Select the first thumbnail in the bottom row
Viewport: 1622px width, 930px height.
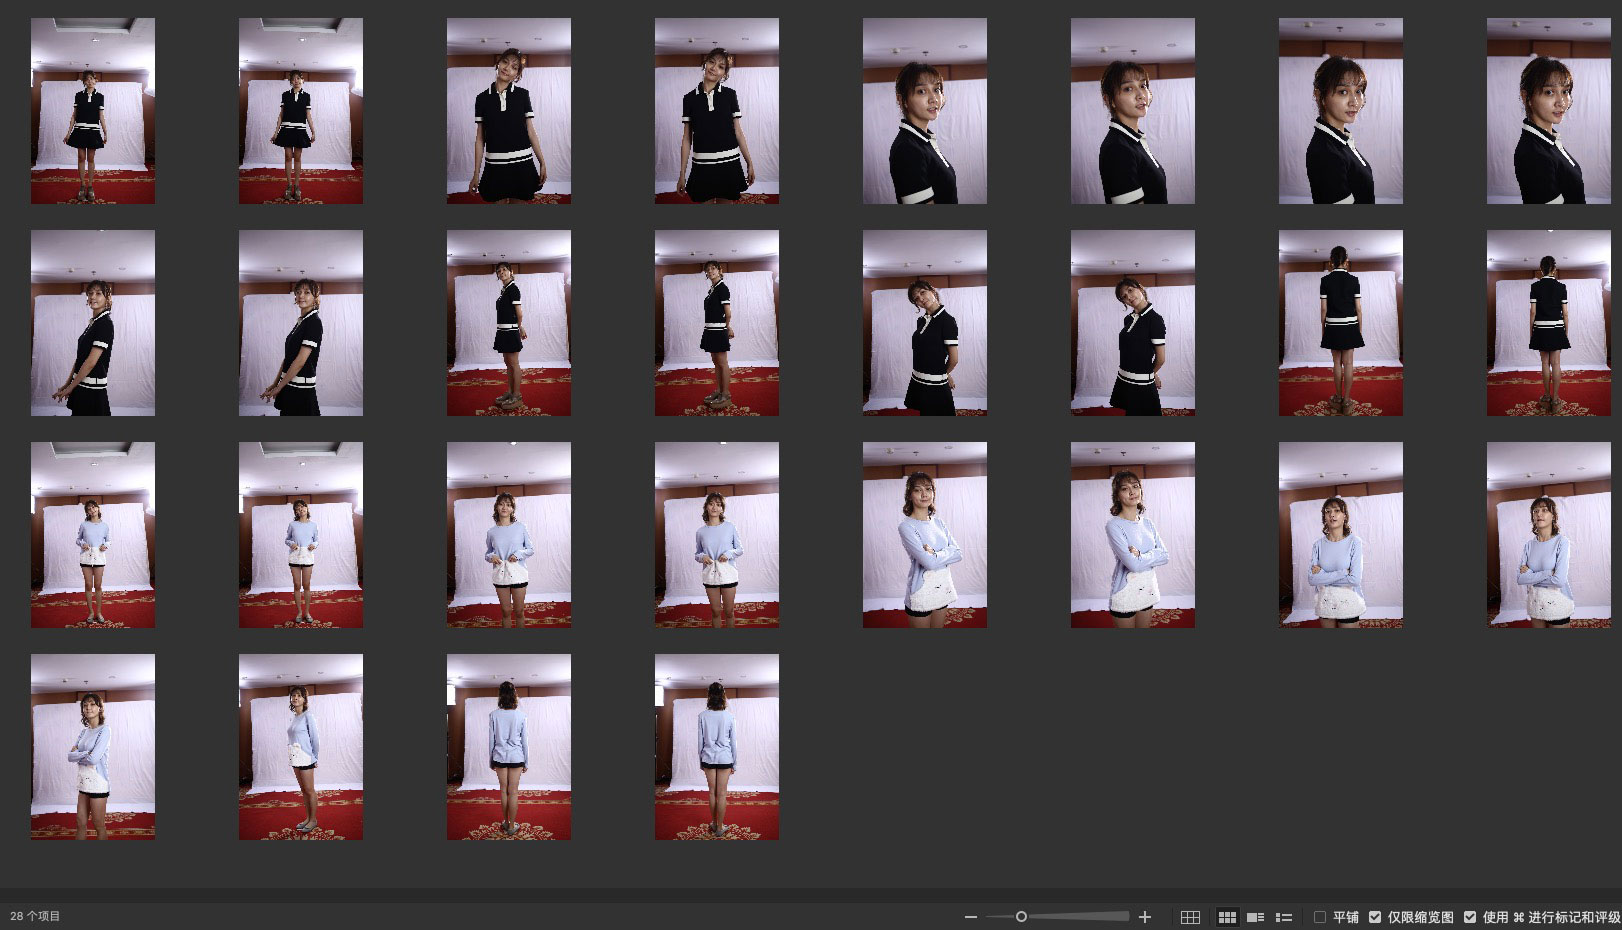pyautogui.click(x=93, y=747)
